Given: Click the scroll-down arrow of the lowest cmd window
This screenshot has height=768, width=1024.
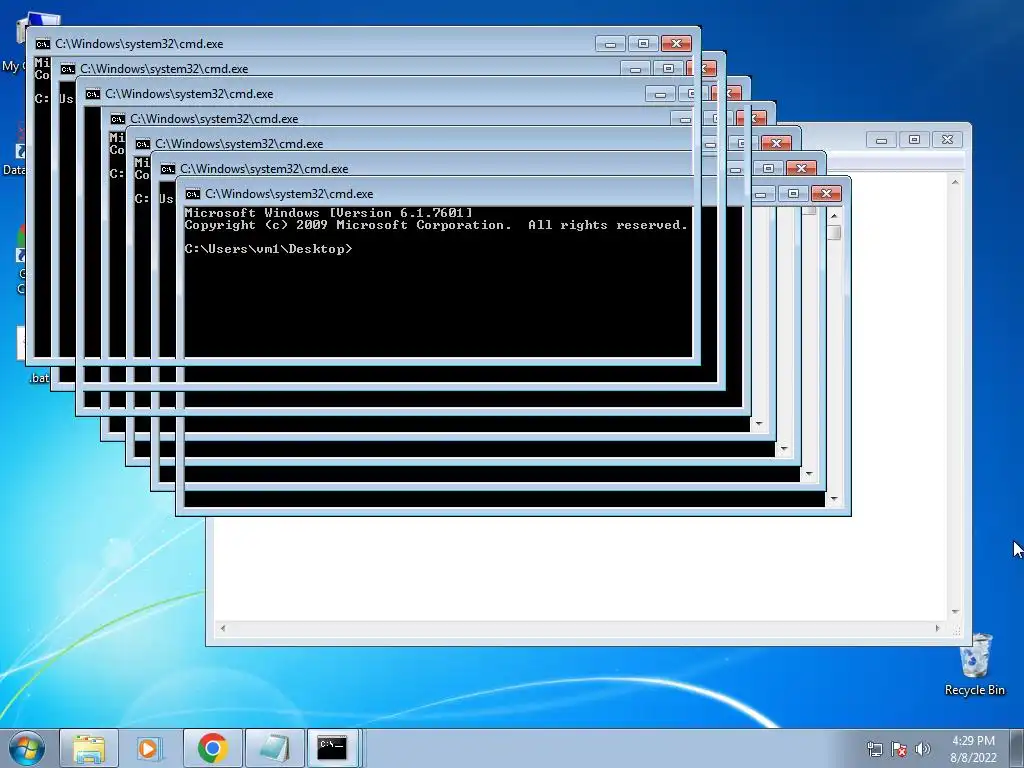Looking at the screenshot, I should coord(834,500).
